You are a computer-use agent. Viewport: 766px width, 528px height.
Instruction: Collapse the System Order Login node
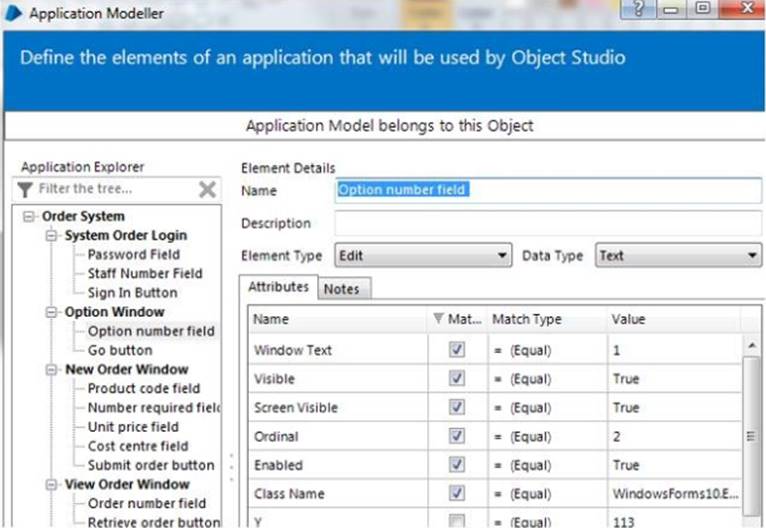52,236
